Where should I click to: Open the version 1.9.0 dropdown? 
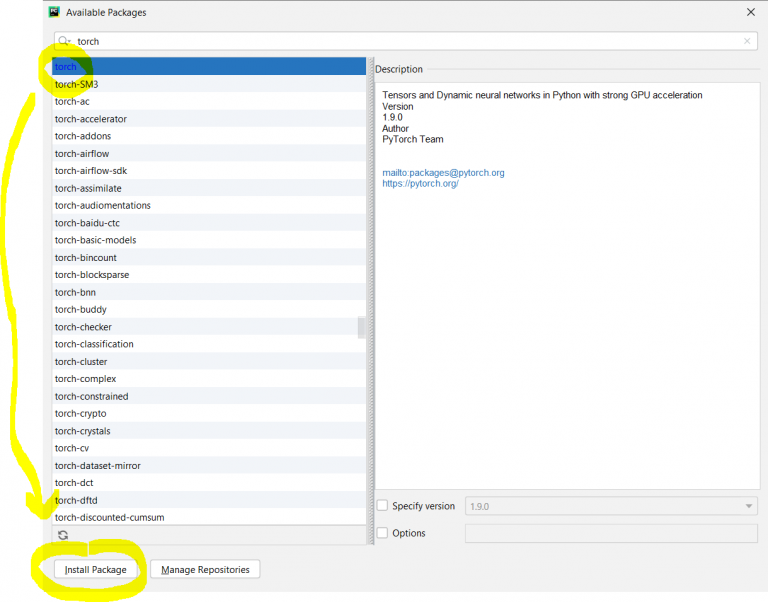pyautogui.click(x=610, y=506)
